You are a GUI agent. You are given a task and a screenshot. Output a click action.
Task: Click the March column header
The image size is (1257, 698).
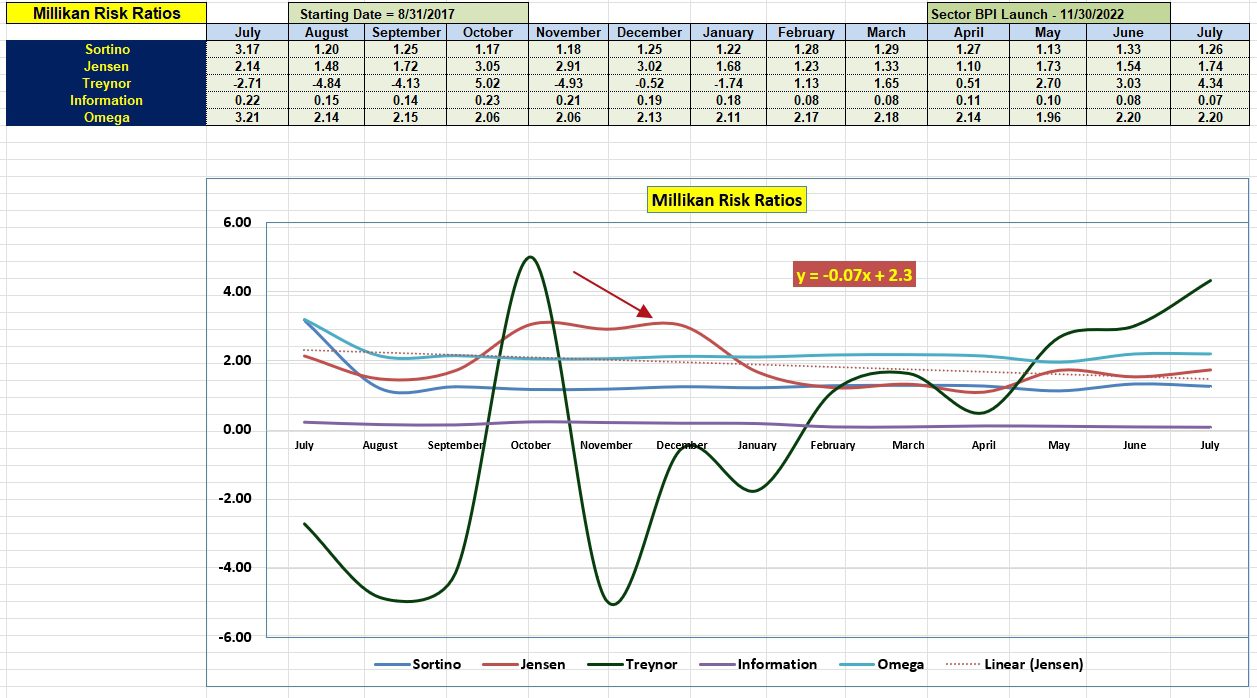pos(885,33)
